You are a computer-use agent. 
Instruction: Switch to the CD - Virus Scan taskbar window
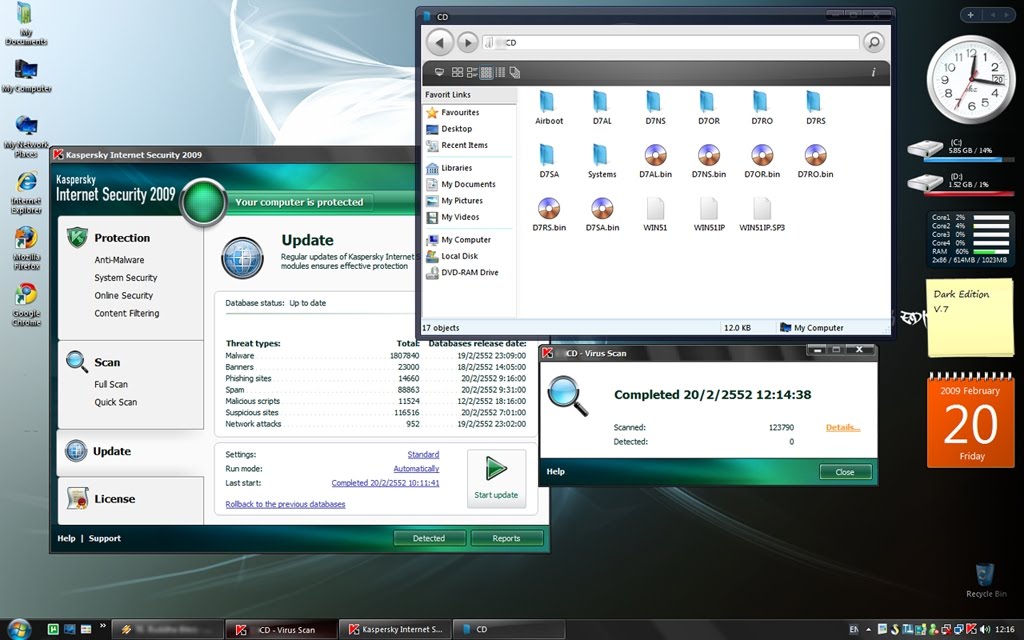pos(282,629)
